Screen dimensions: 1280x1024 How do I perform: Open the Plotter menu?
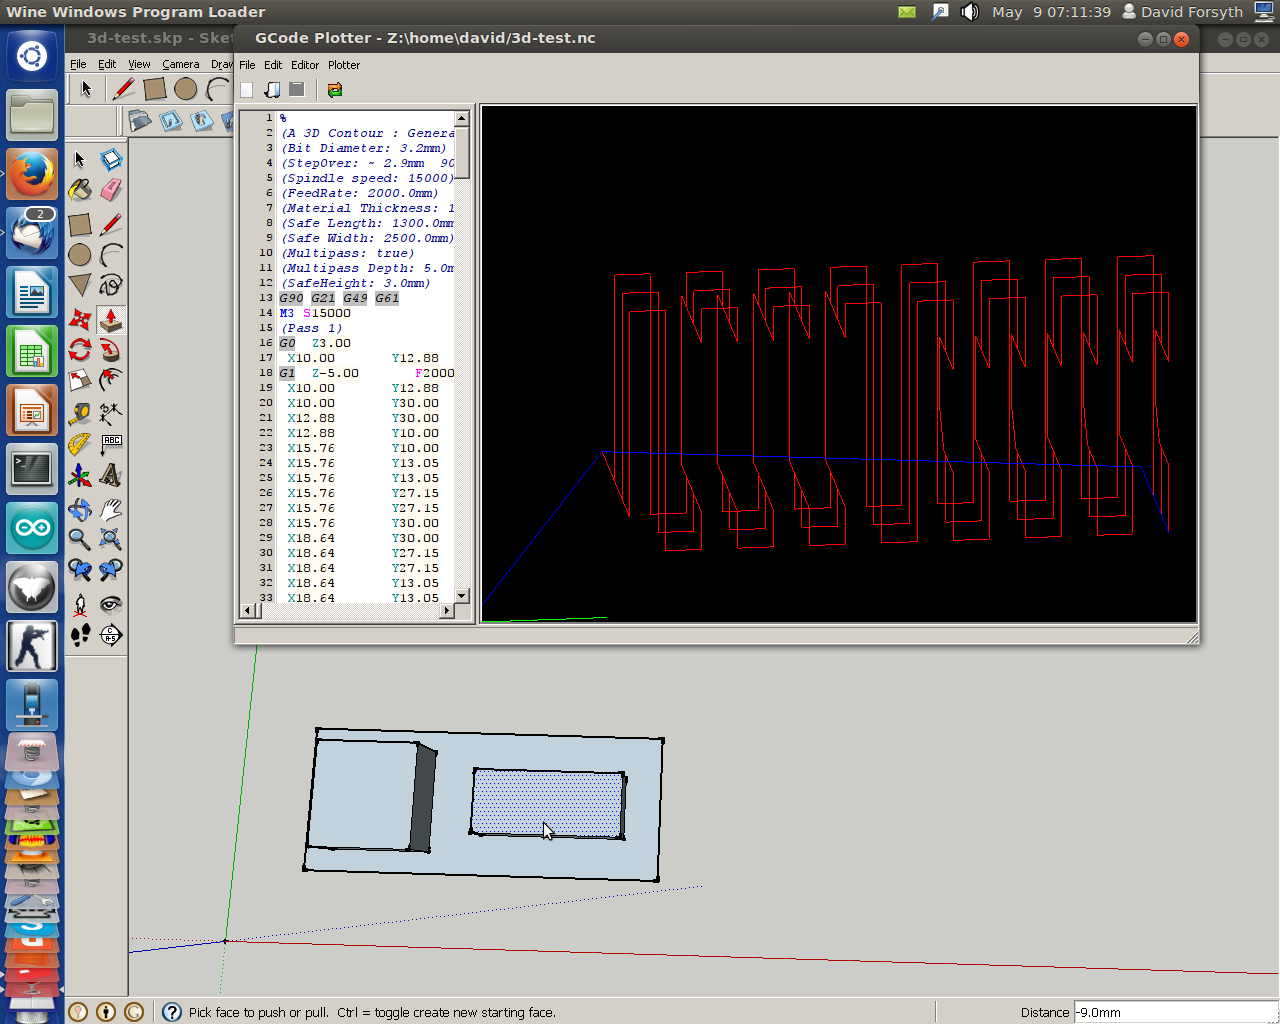coord(344,65)
